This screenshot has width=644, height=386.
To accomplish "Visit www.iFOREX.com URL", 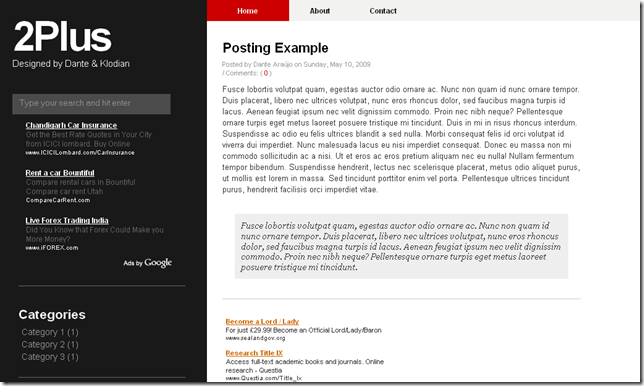I will pos(52,248).
